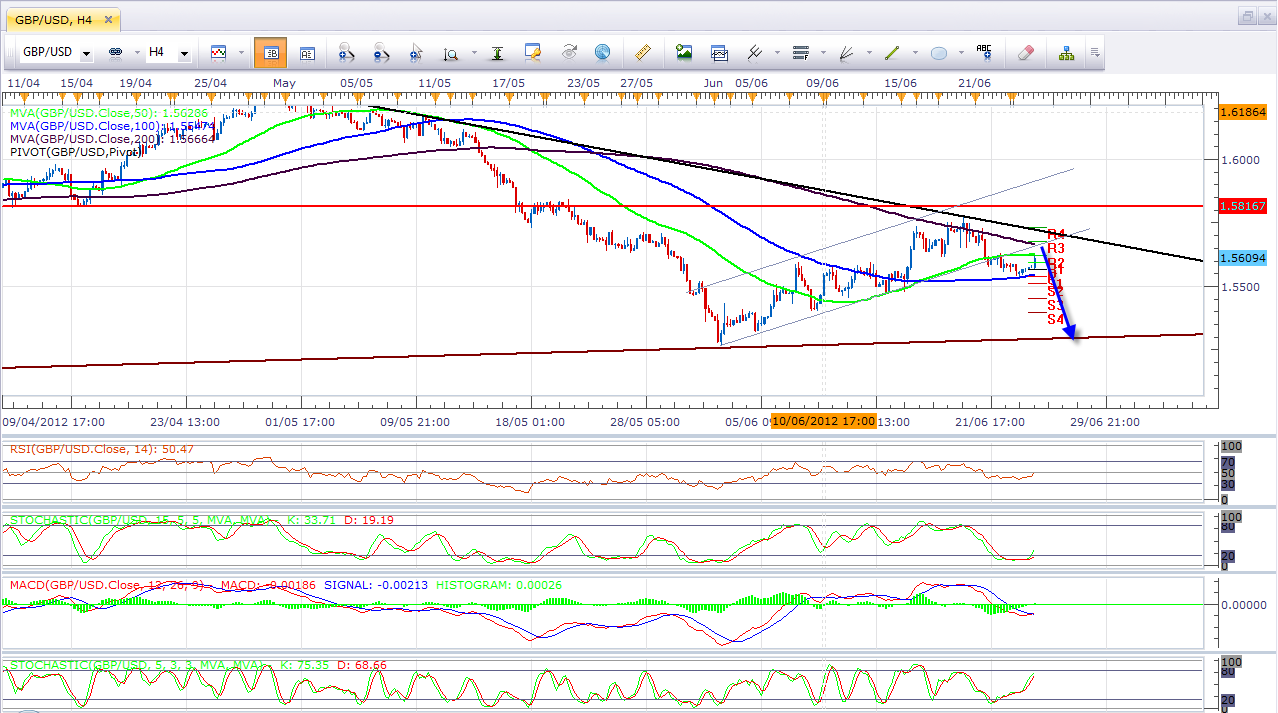The image size is (1278, 713).
Task: Click the S4 pivot level label
Action: [x=1055, y=319]
